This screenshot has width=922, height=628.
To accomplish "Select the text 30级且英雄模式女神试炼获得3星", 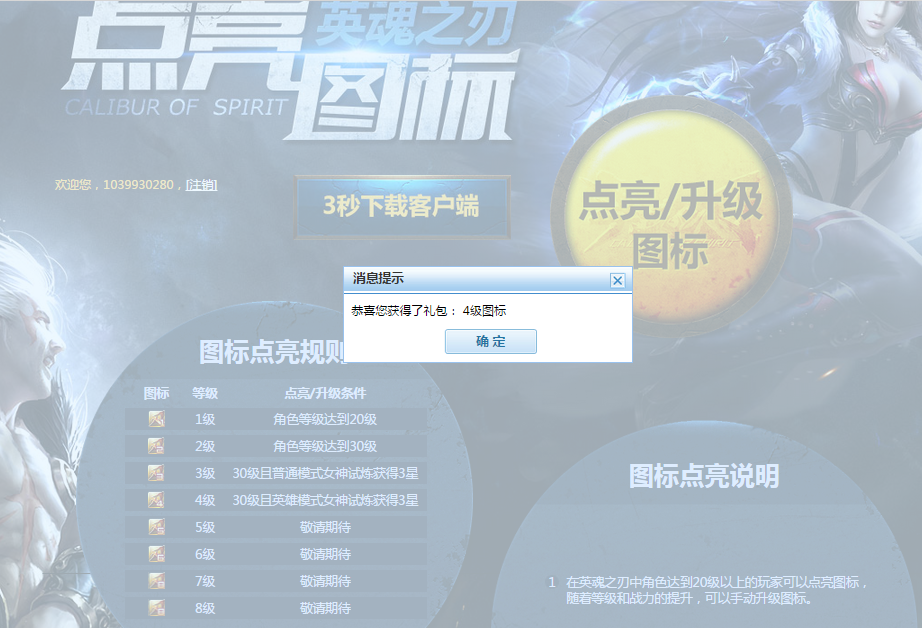I will tap(325, 500).
